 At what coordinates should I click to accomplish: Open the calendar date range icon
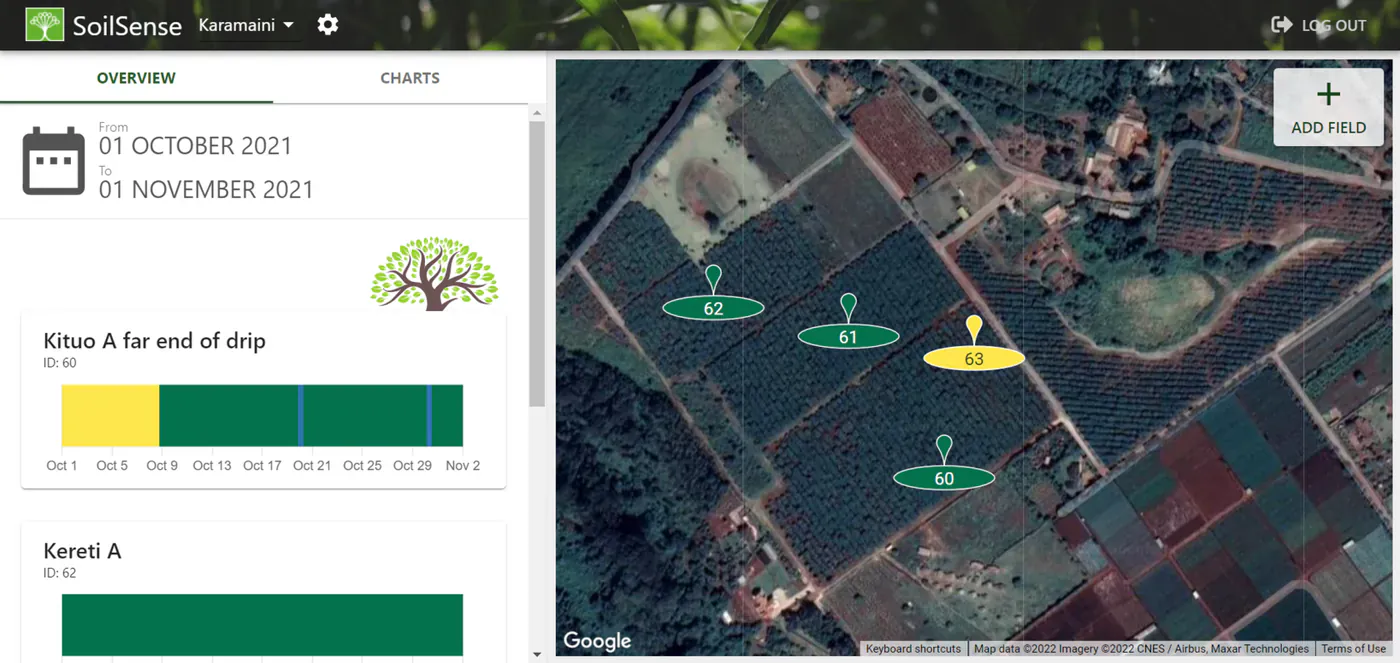53,160
